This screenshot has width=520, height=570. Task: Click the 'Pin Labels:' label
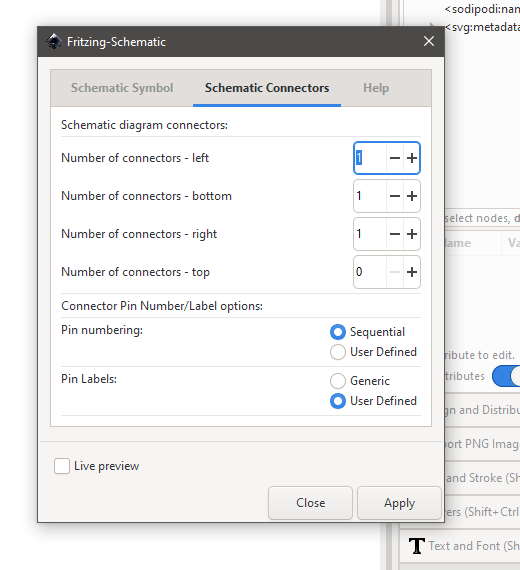click(x=89, y=379)
